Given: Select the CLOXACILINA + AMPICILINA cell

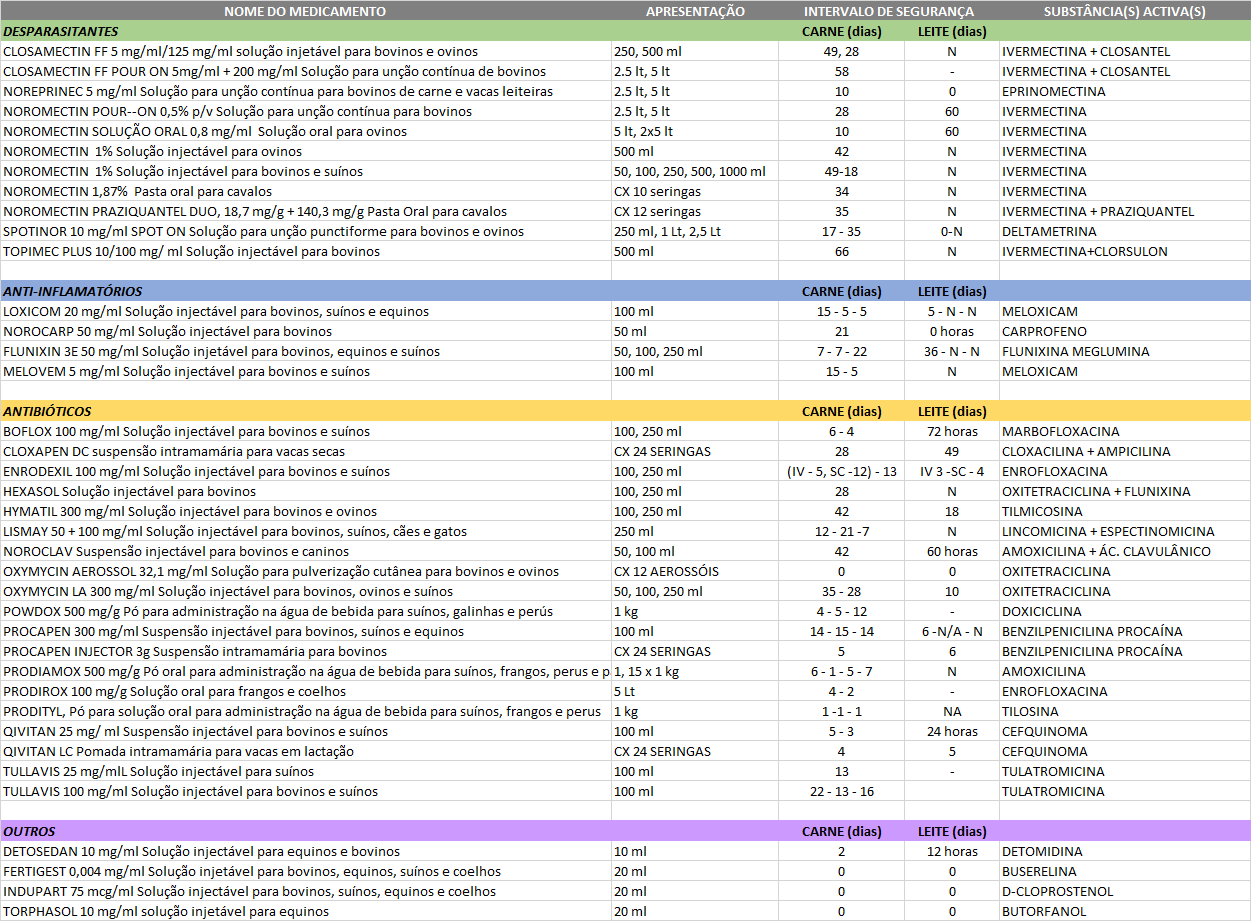Looking at the screenshot, I should point(1125,451).
